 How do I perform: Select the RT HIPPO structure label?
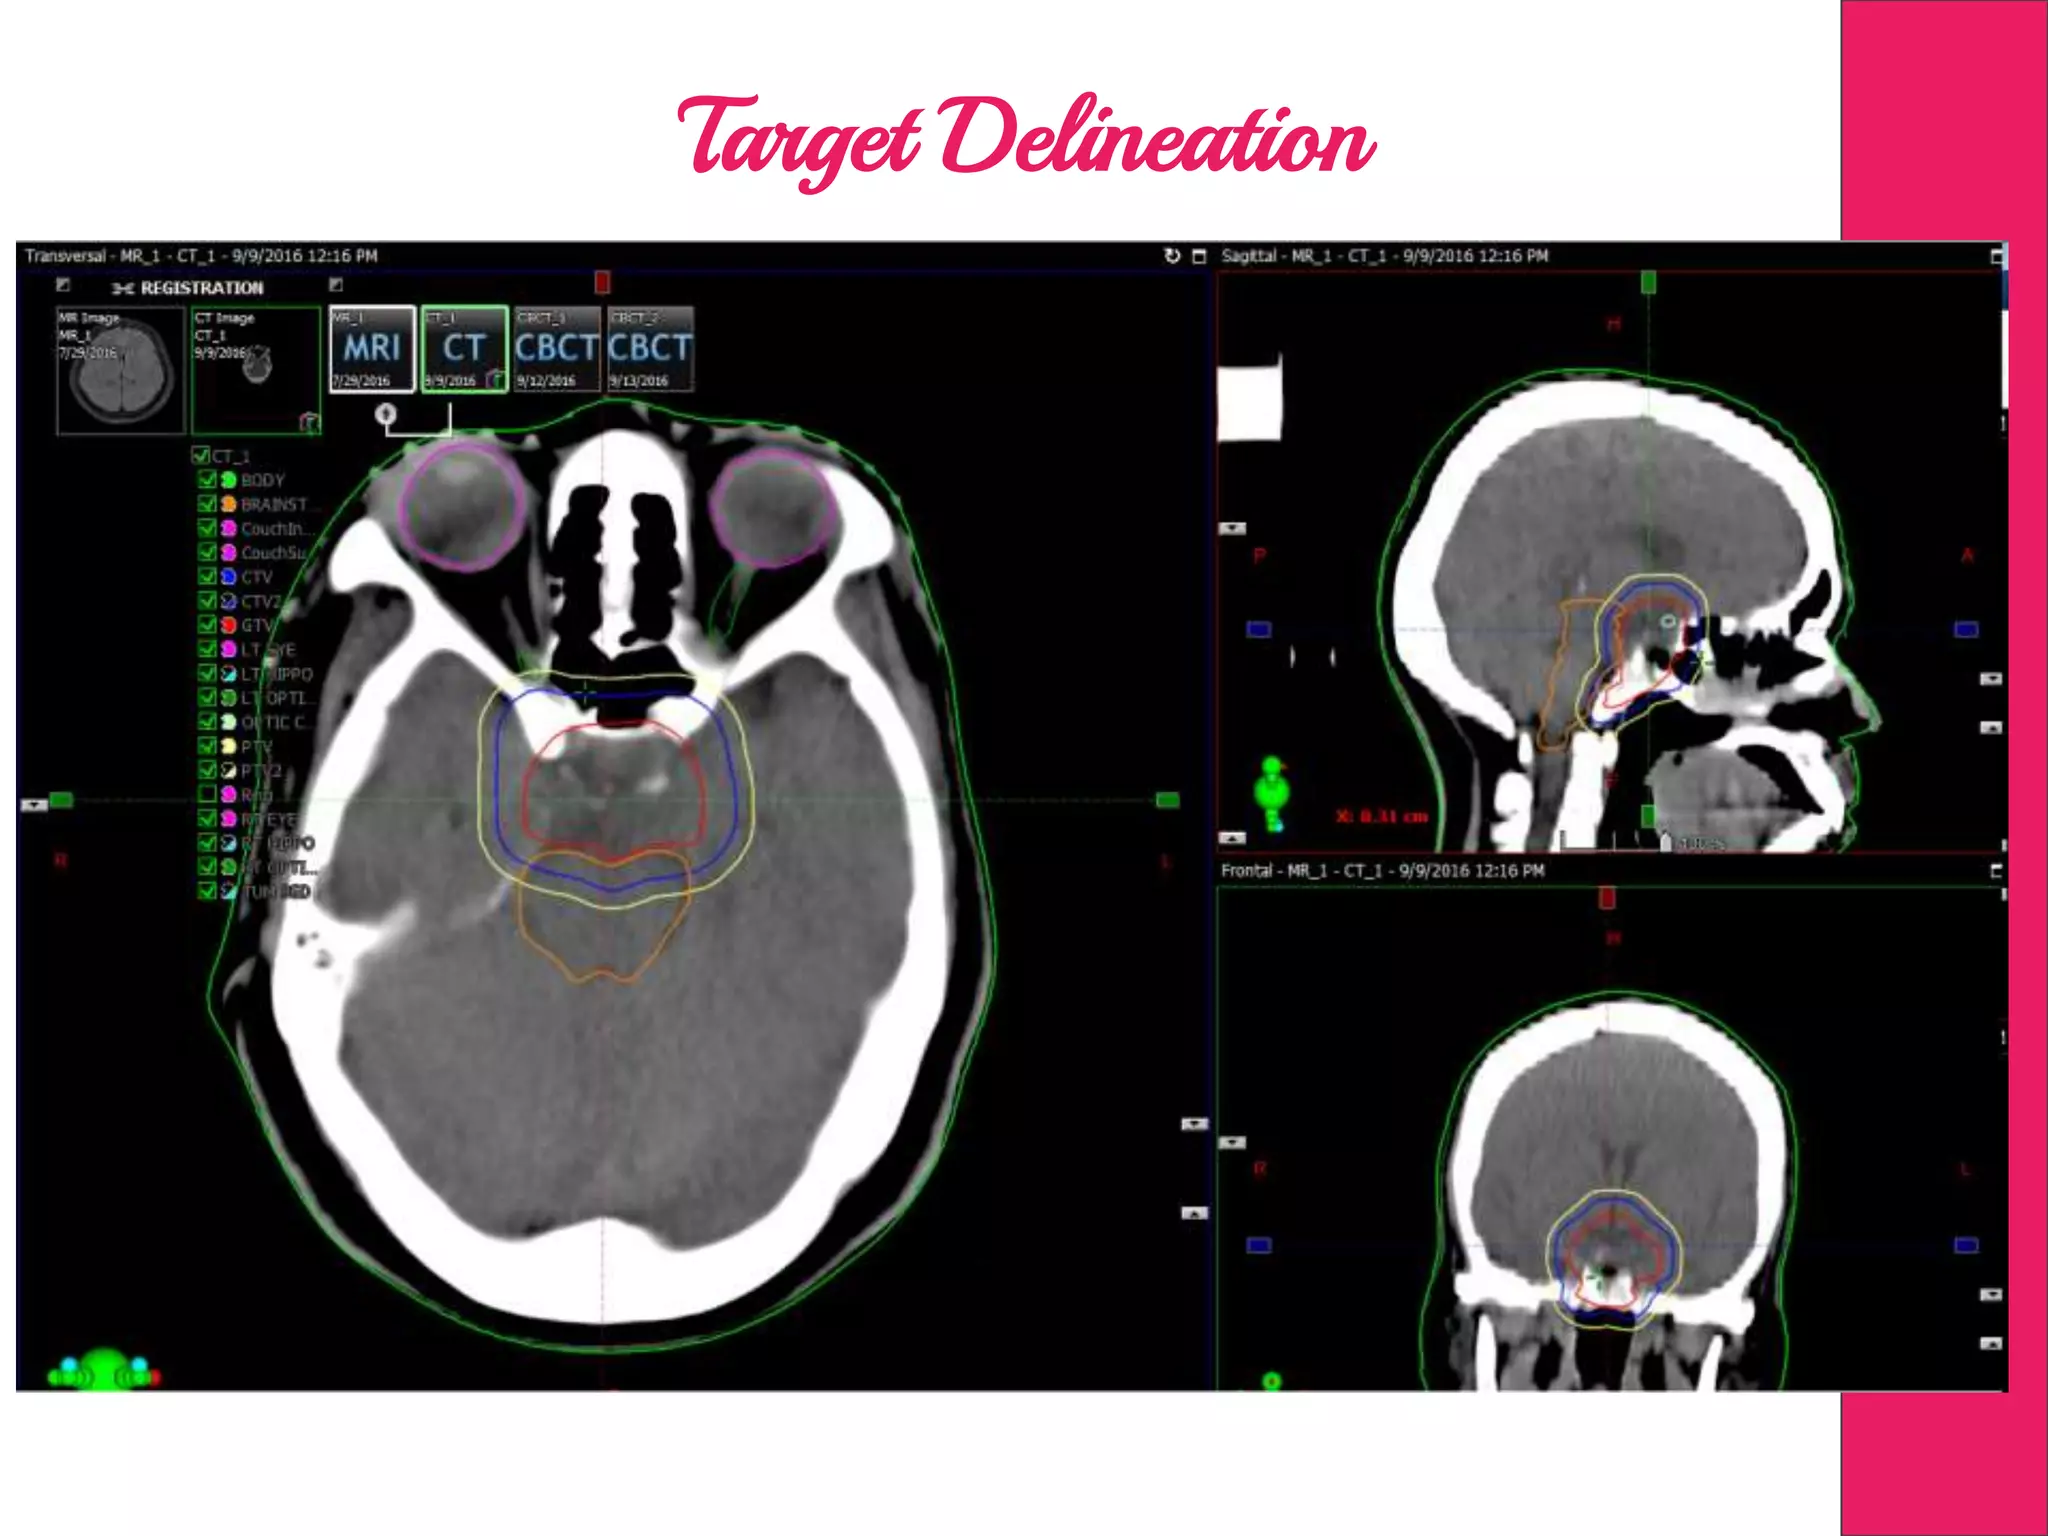point(278,843)
